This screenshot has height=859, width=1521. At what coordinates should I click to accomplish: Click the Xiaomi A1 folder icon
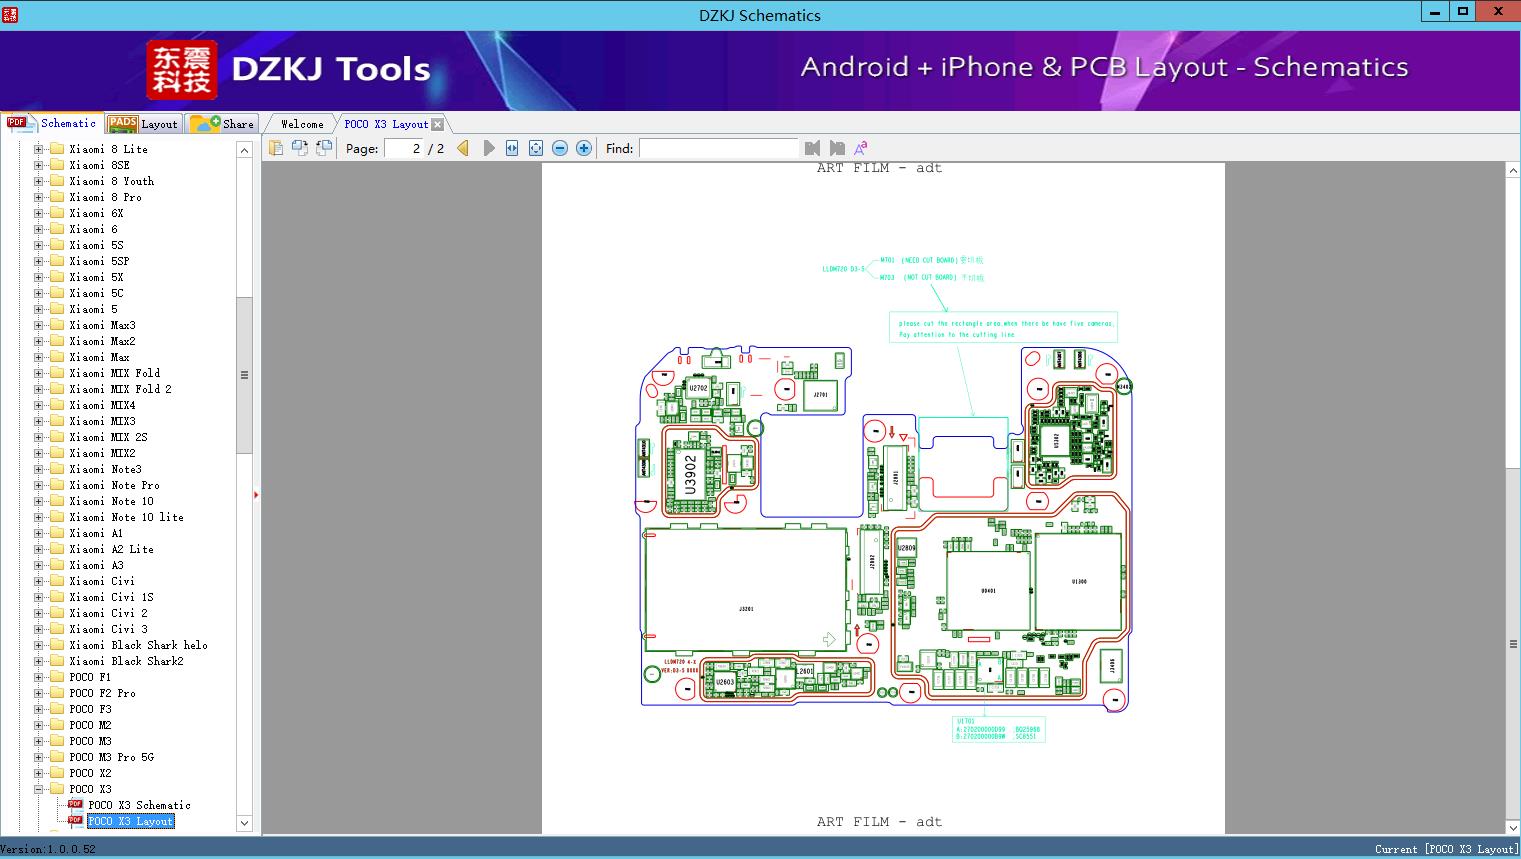pyautogui.click(x=57, y=533)
